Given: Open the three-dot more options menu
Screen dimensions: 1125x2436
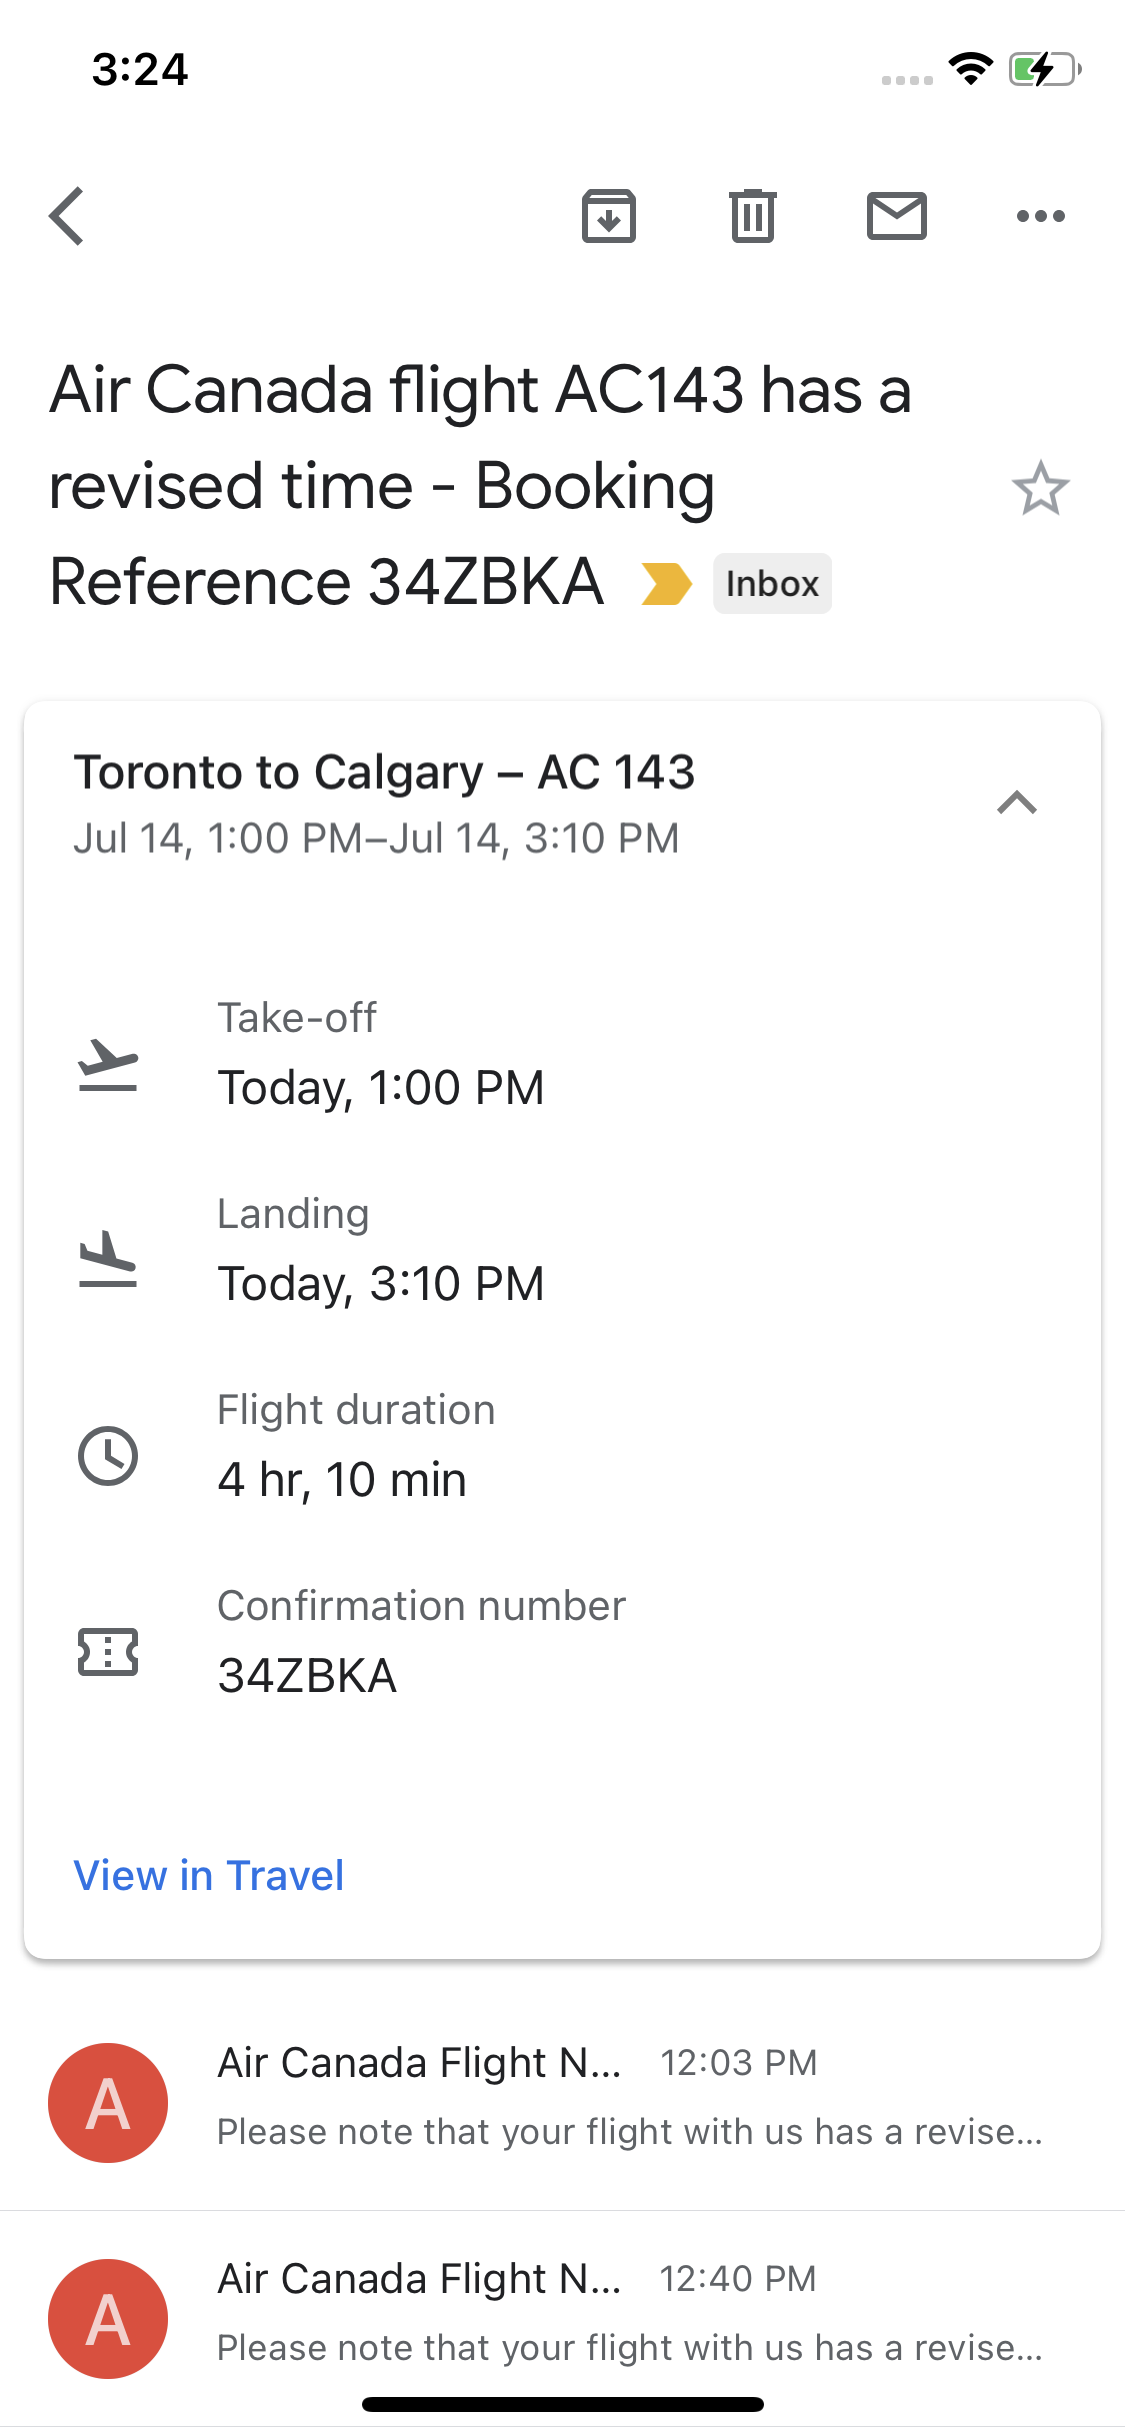Looking at the screenshot, I should 1040,216.
